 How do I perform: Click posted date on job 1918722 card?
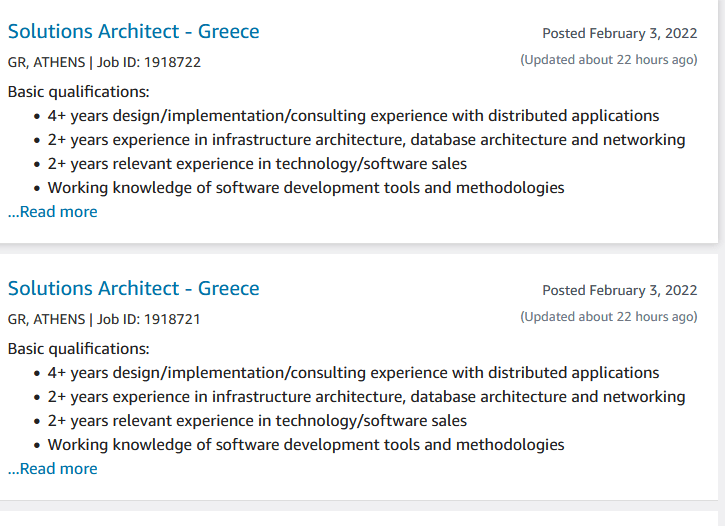pos(620,33)
